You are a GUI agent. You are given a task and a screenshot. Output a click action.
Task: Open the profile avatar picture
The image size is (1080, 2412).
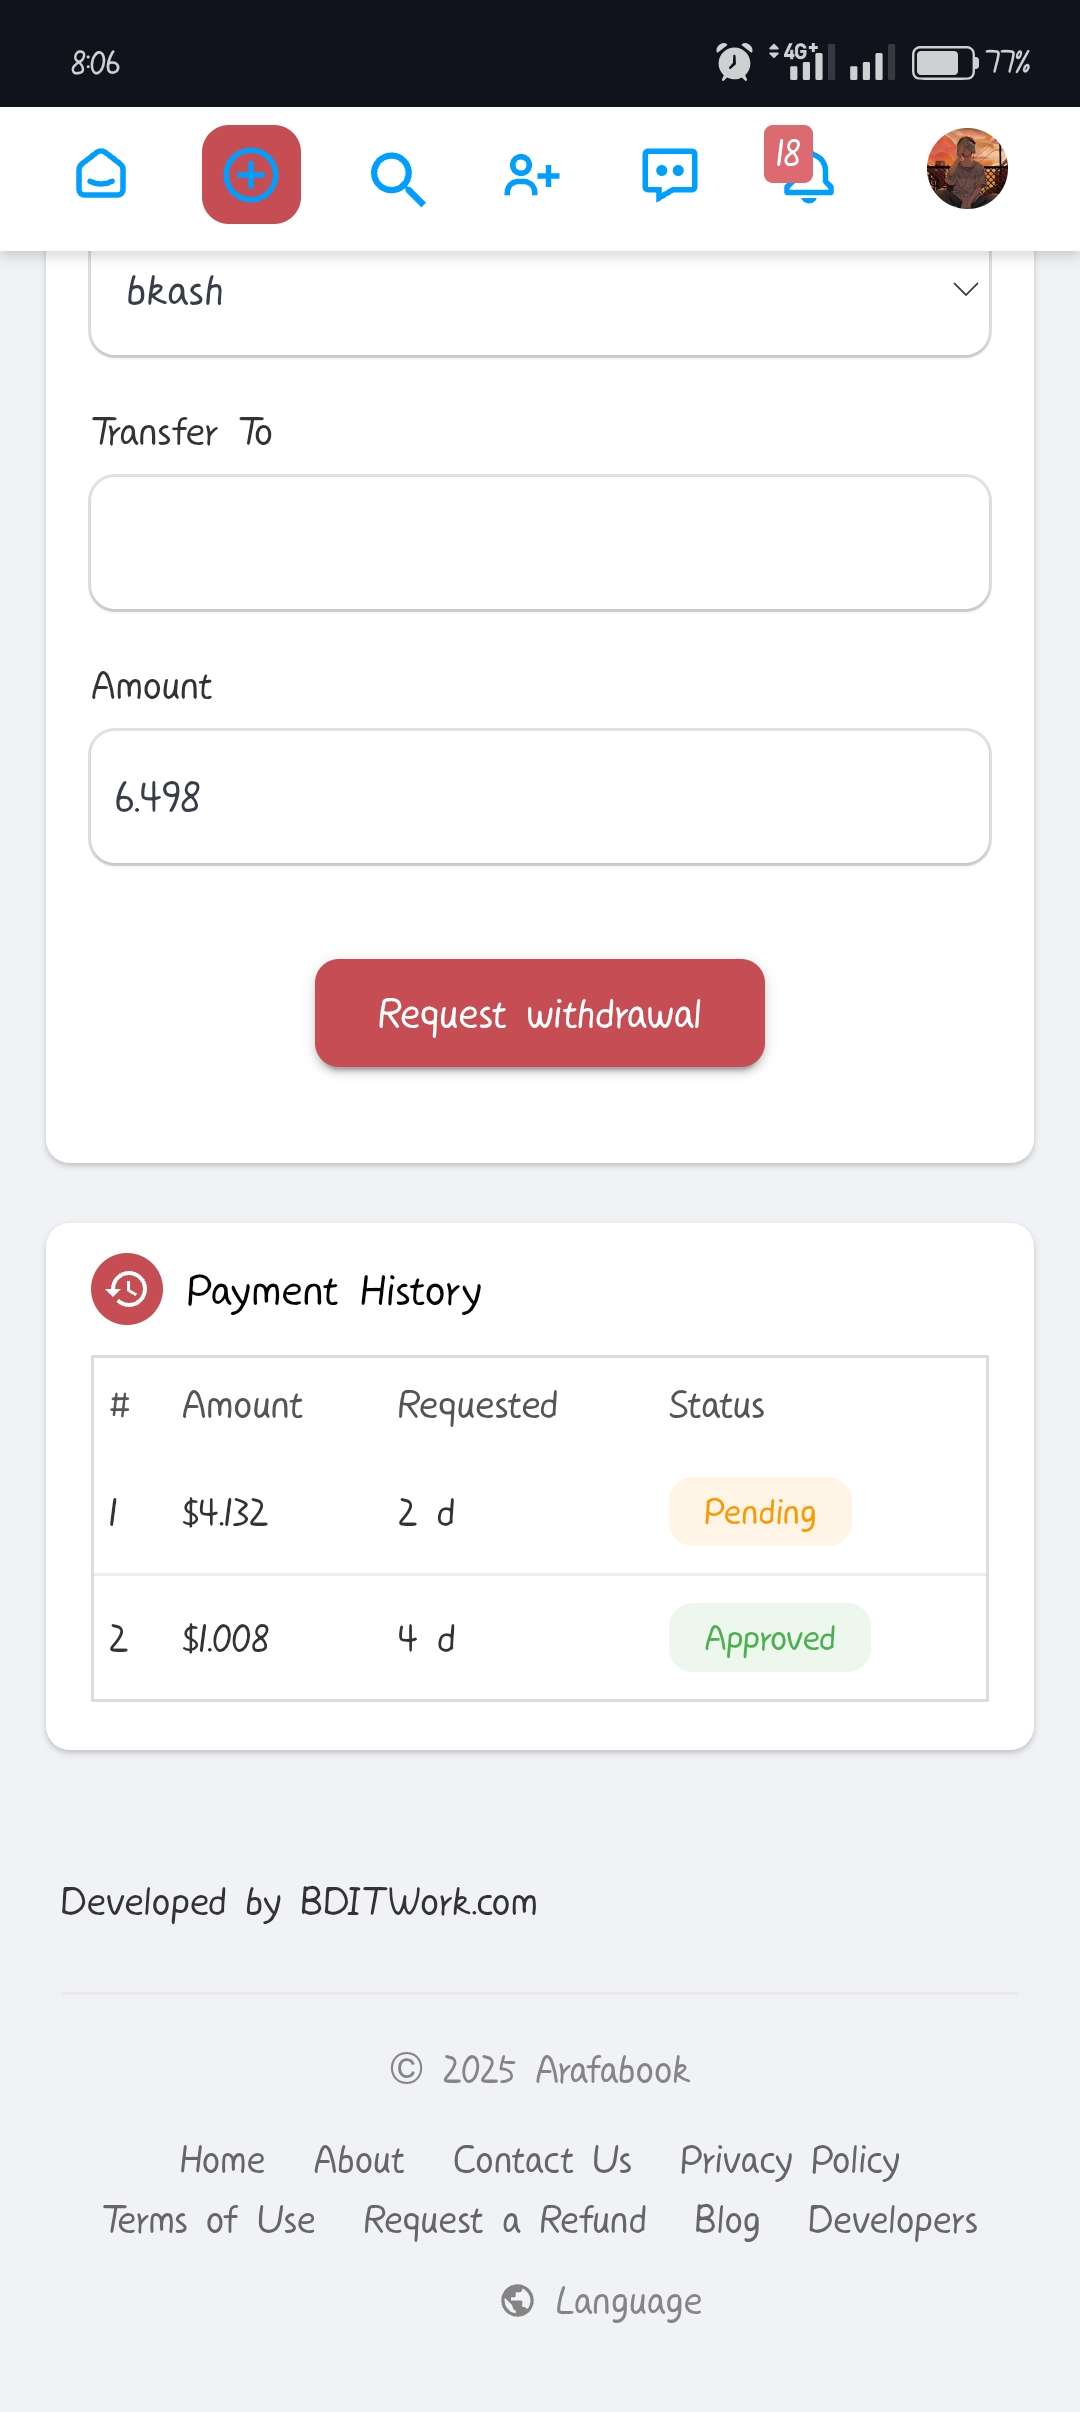tap(967, 168)
